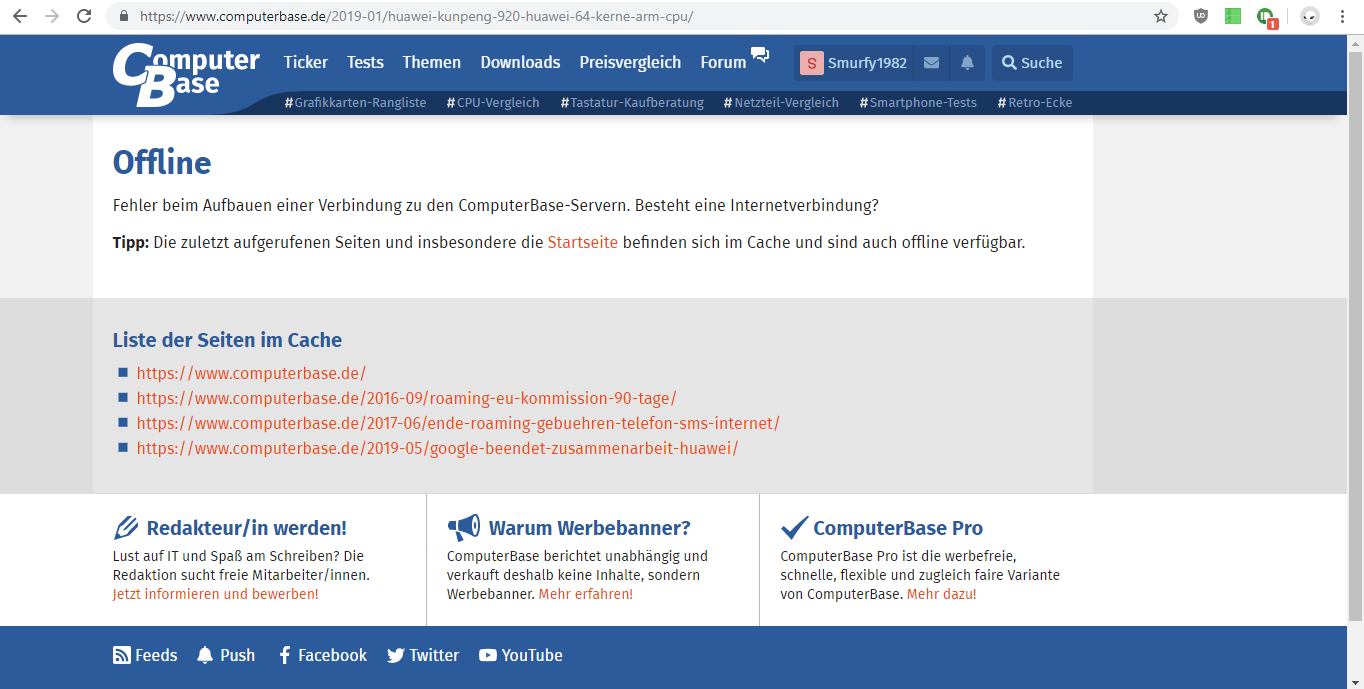Image resolution: width=1364 pixels, height=689 pixels.
Task: Click the browser forward arrow
Action: 52,16
